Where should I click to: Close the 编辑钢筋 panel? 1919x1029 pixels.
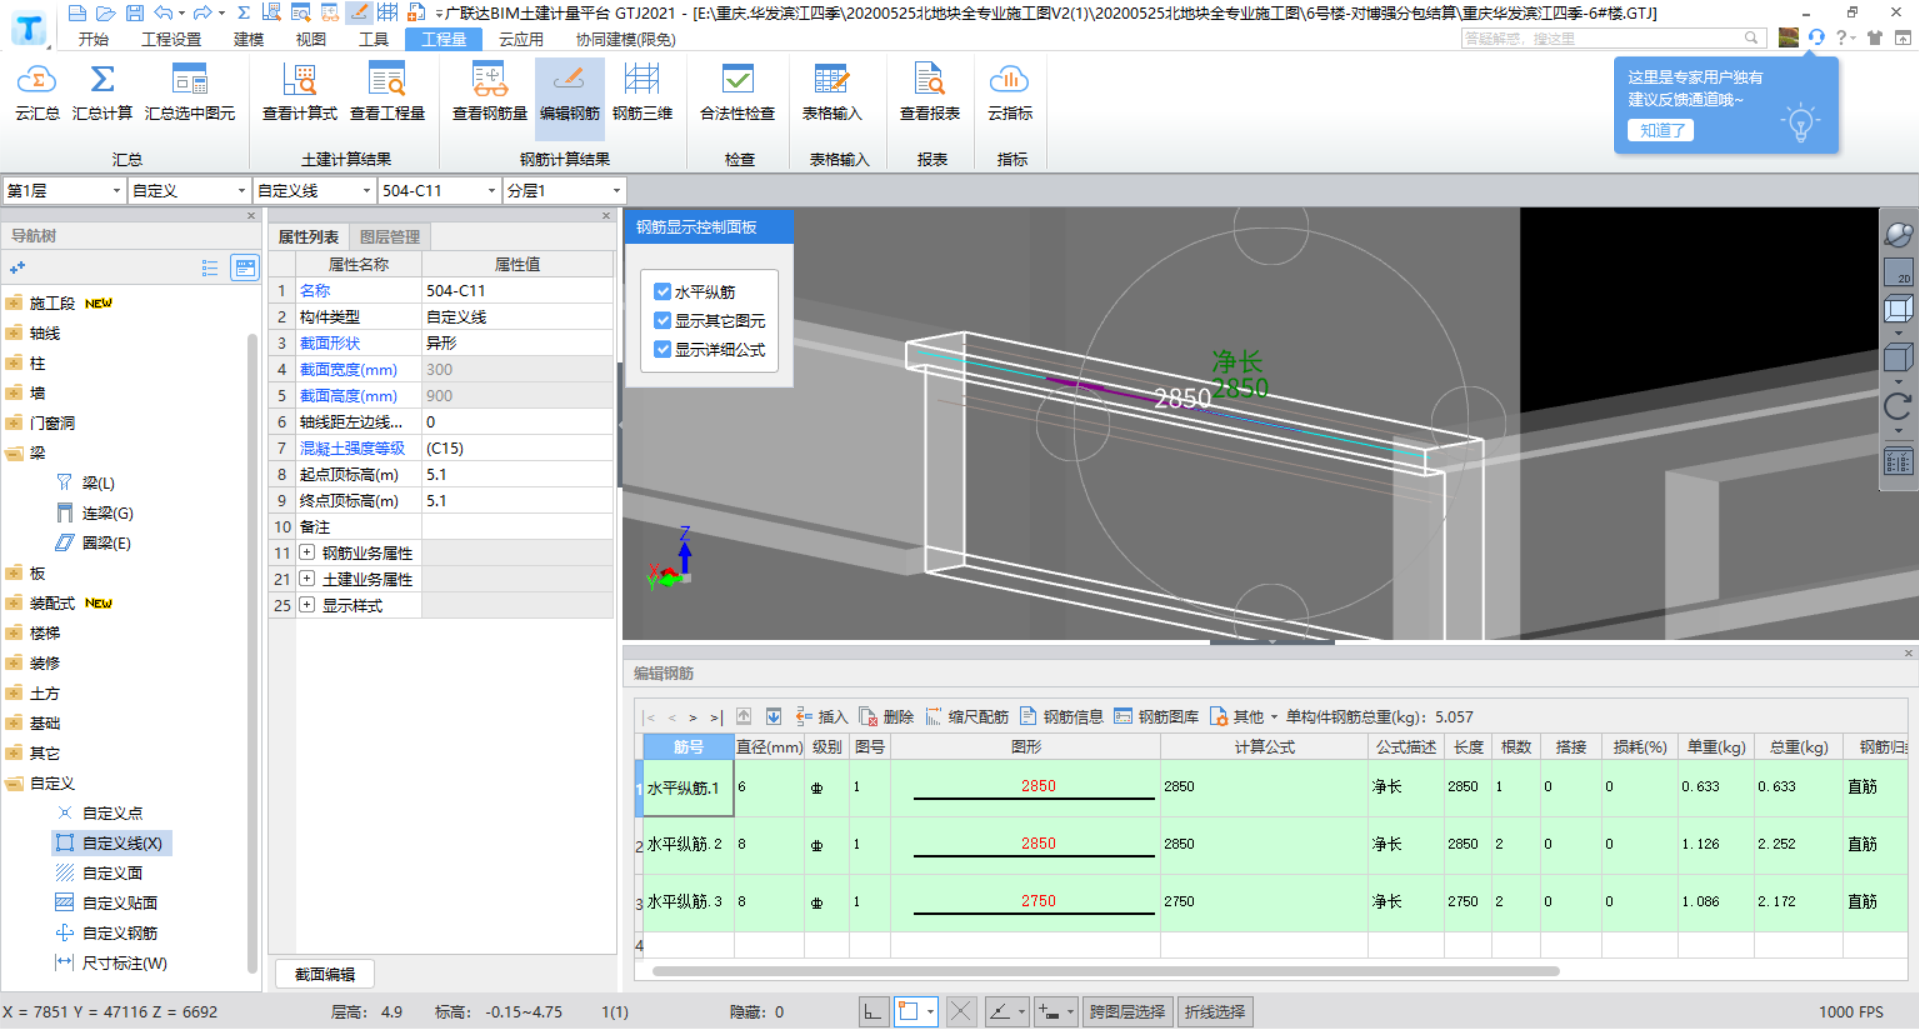(1908, 654)
